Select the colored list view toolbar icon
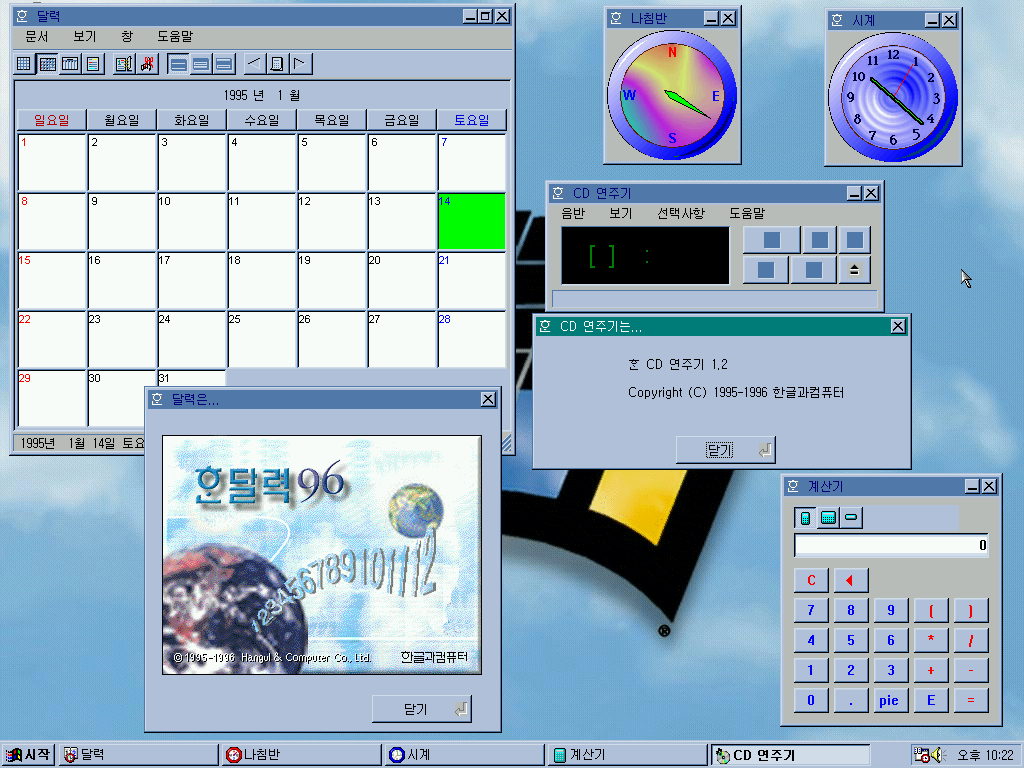Screen dimensions: 1024x768 point(93,63)
